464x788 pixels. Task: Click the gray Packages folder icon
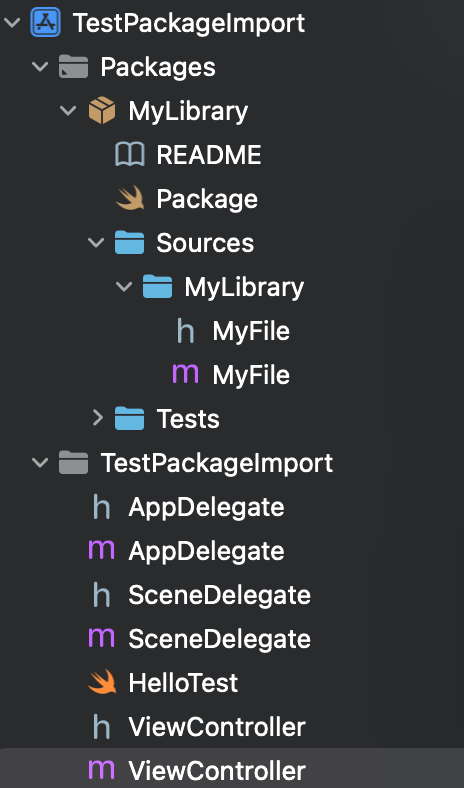click(x=73, y=67)
